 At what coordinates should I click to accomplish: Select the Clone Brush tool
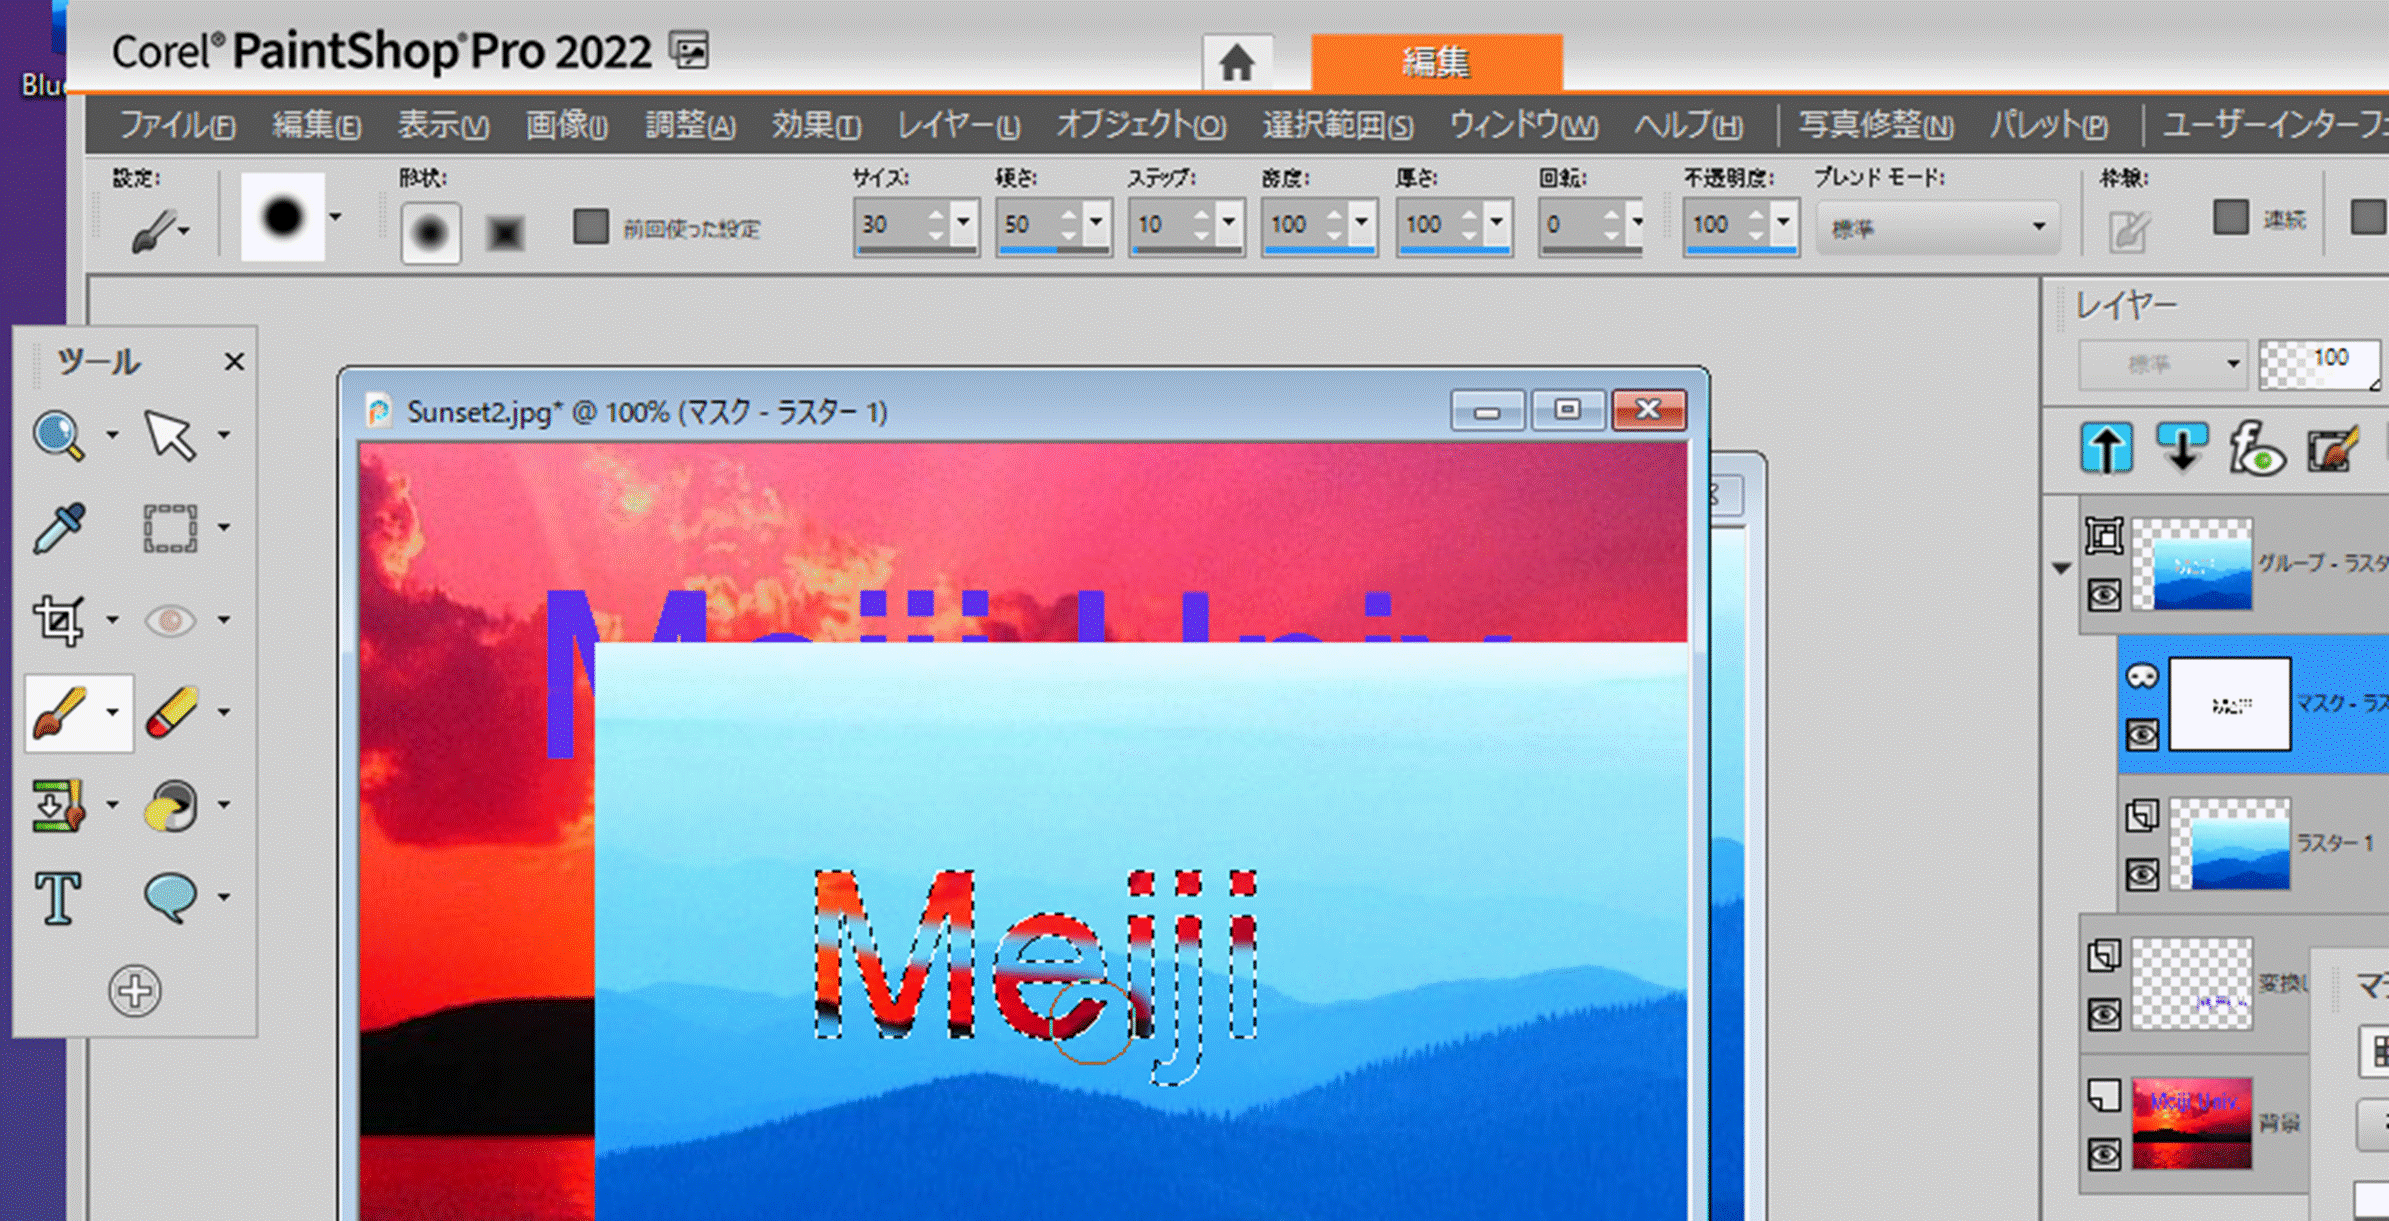58,805
